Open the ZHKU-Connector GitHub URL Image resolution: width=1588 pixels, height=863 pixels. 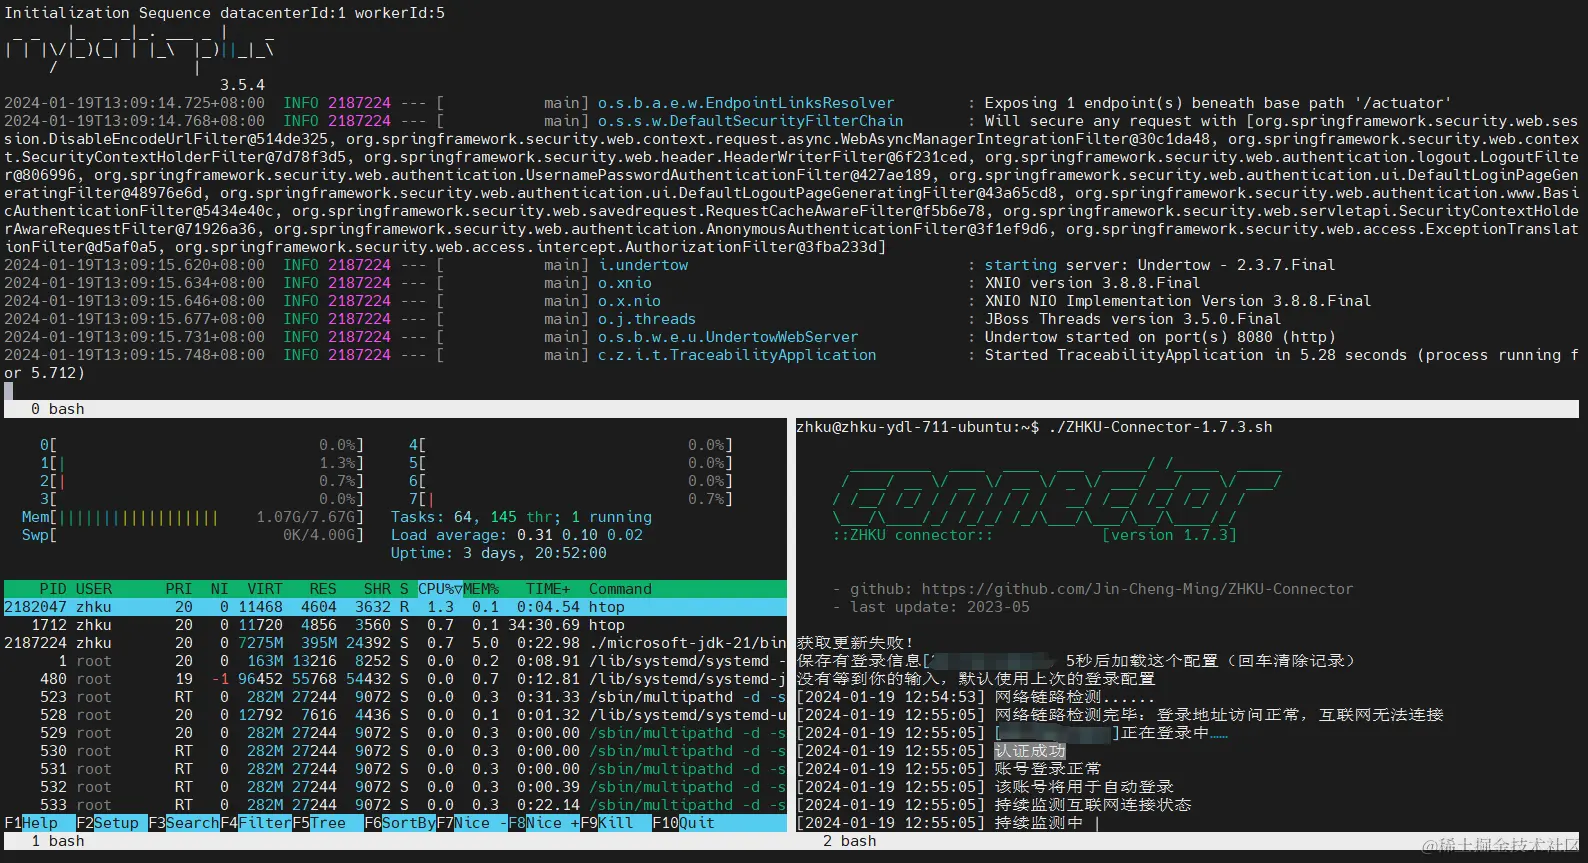pyautogui.click(x=1137, y=589)
